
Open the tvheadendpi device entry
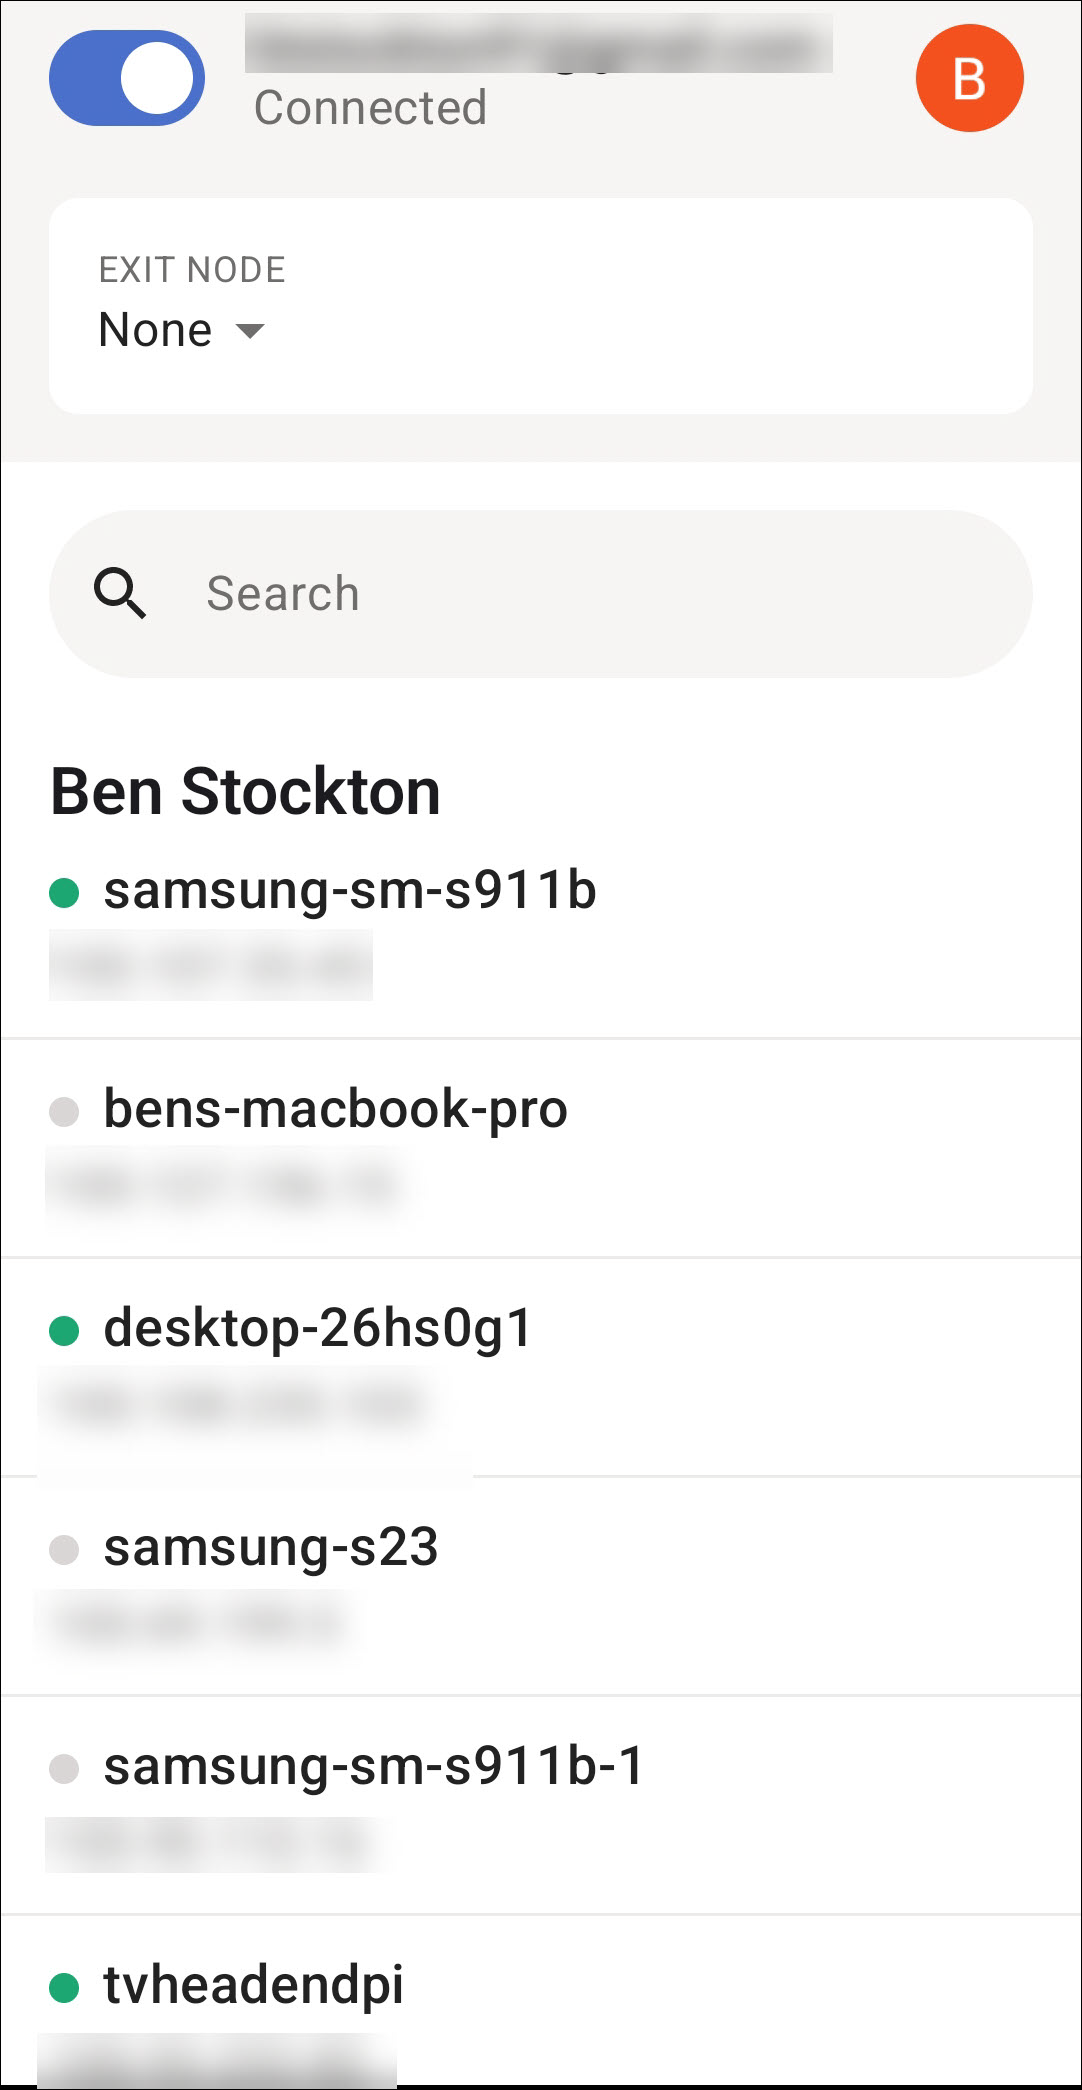point(254,1985)
